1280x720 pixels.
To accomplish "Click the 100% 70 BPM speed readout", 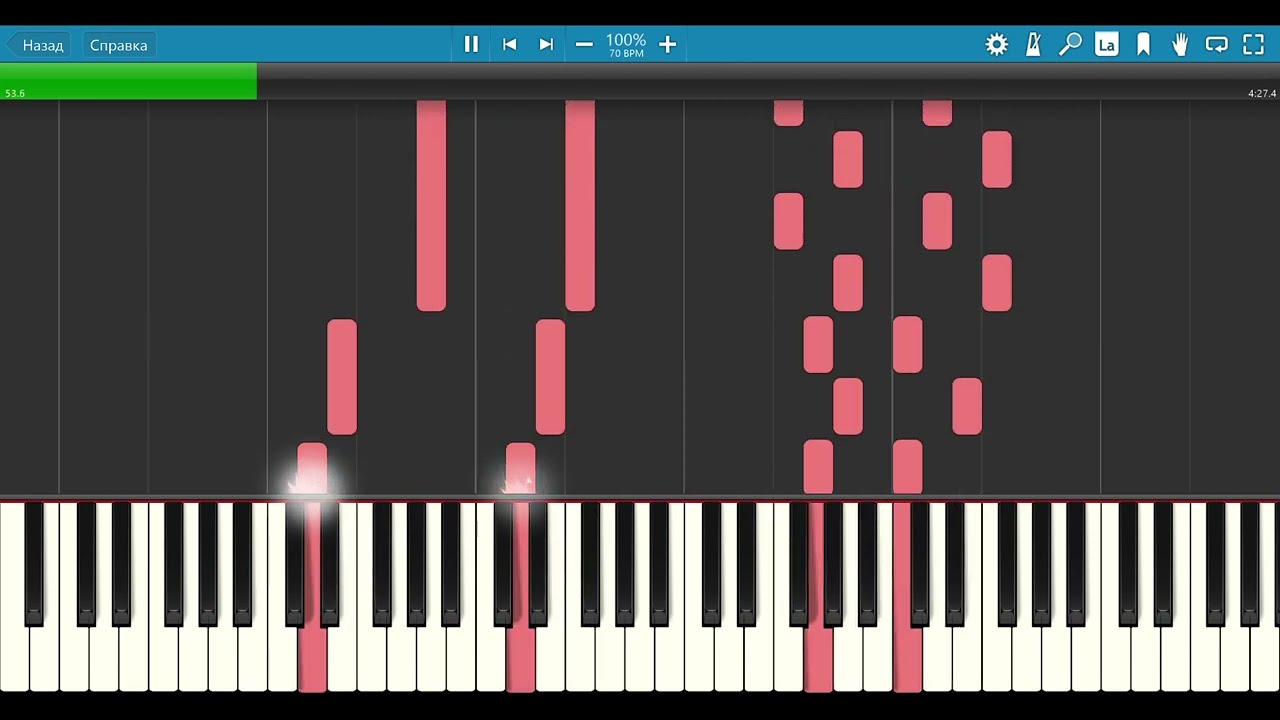I will (x=626, y=45).
